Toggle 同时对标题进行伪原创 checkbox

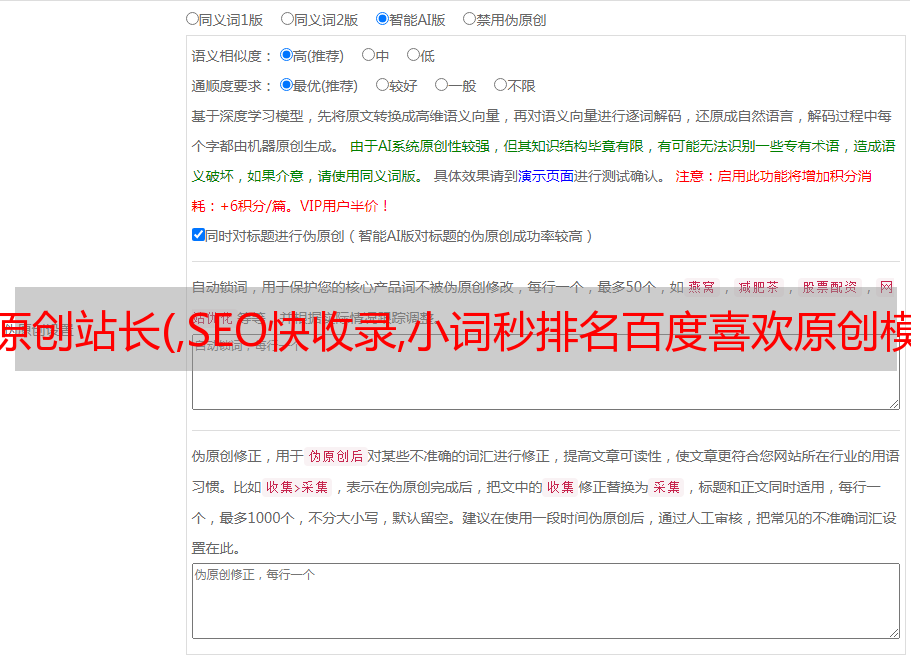pyautogui.click(x=198, y=235)
